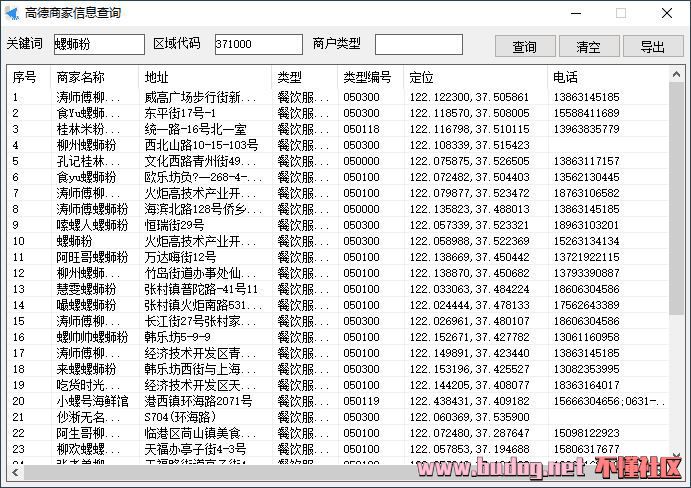
Task: Sort by the 类型编号 column header
Action: [x=367, y=77]
